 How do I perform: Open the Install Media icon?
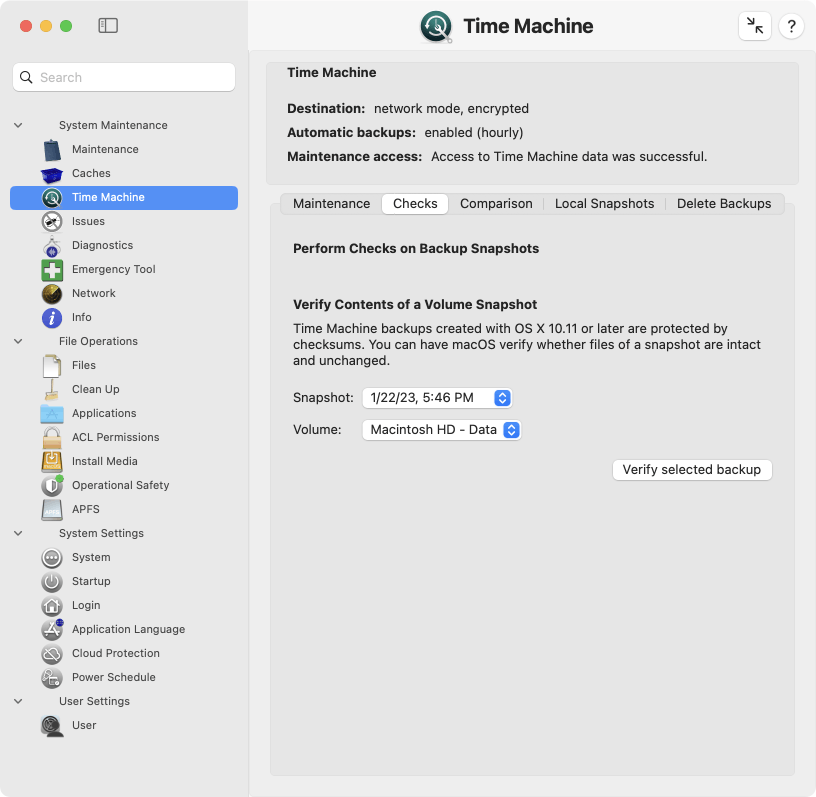[x=52, y=461]
